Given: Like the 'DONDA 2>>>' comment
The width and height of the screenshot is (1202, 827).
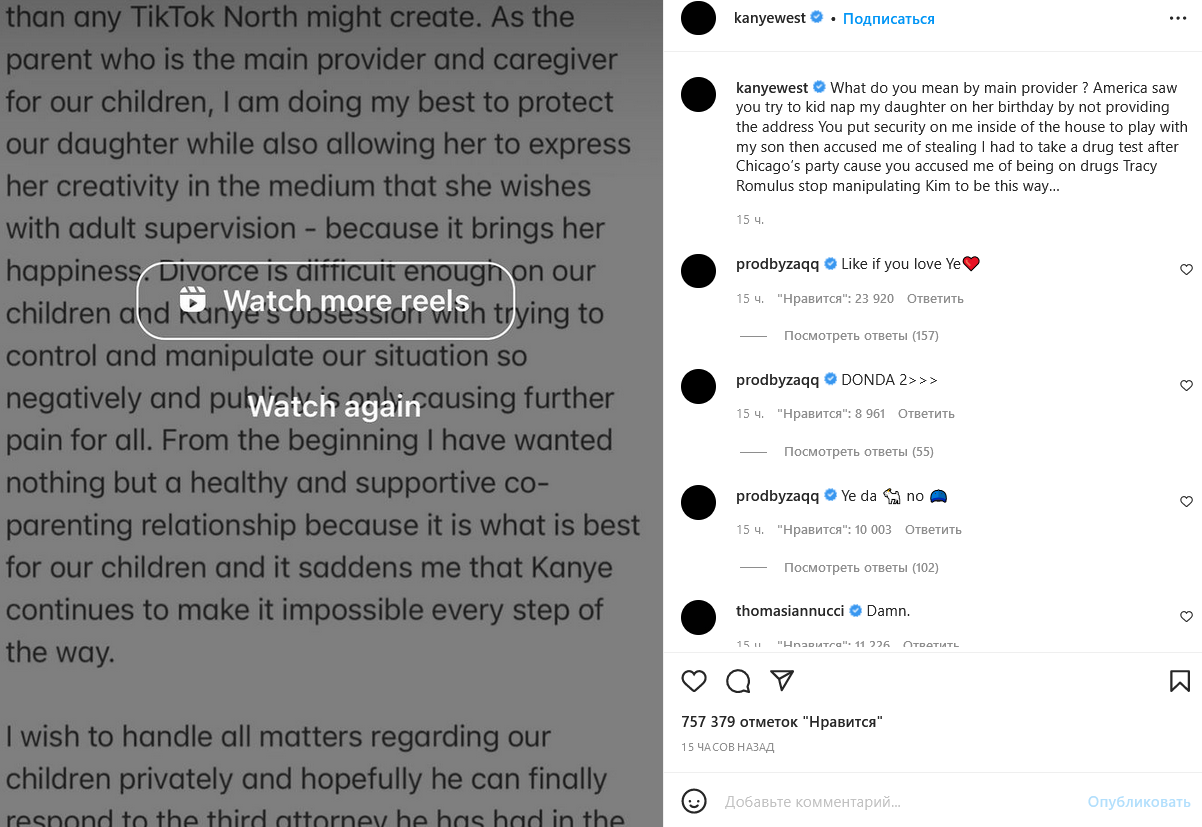Looking at the screenshot, I should point(1186,386).
